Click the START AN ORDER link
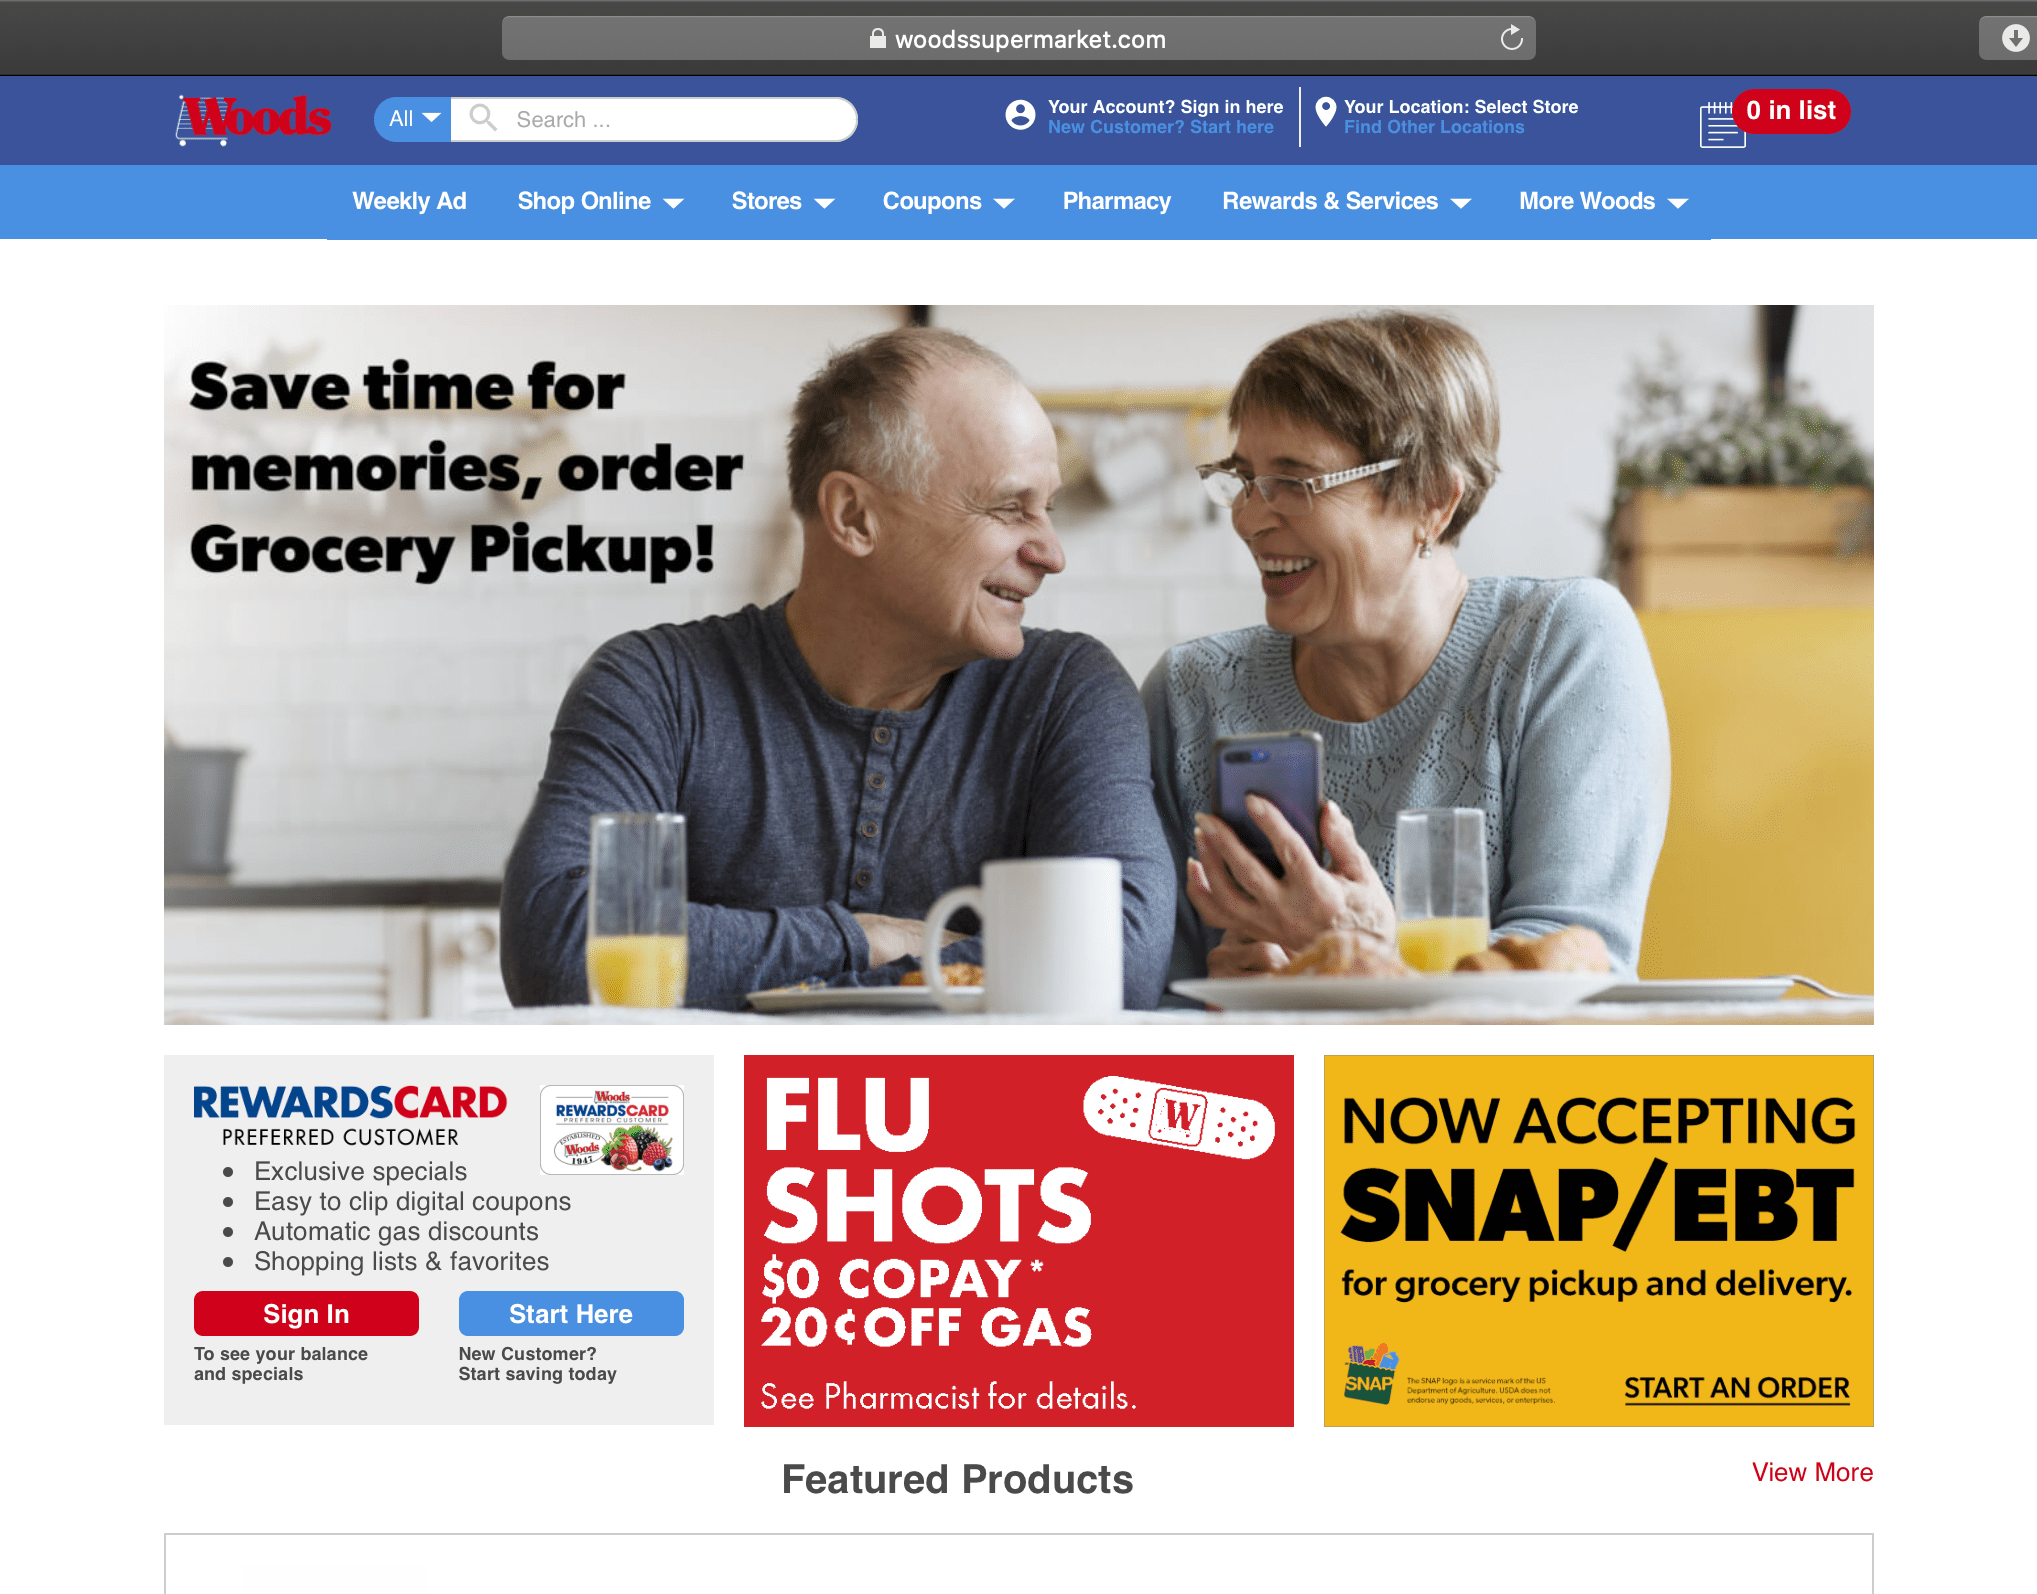Image resolution: width=2037 pixels, height=1594 pixels. pyautogui.click(x=1737, y=1388)
